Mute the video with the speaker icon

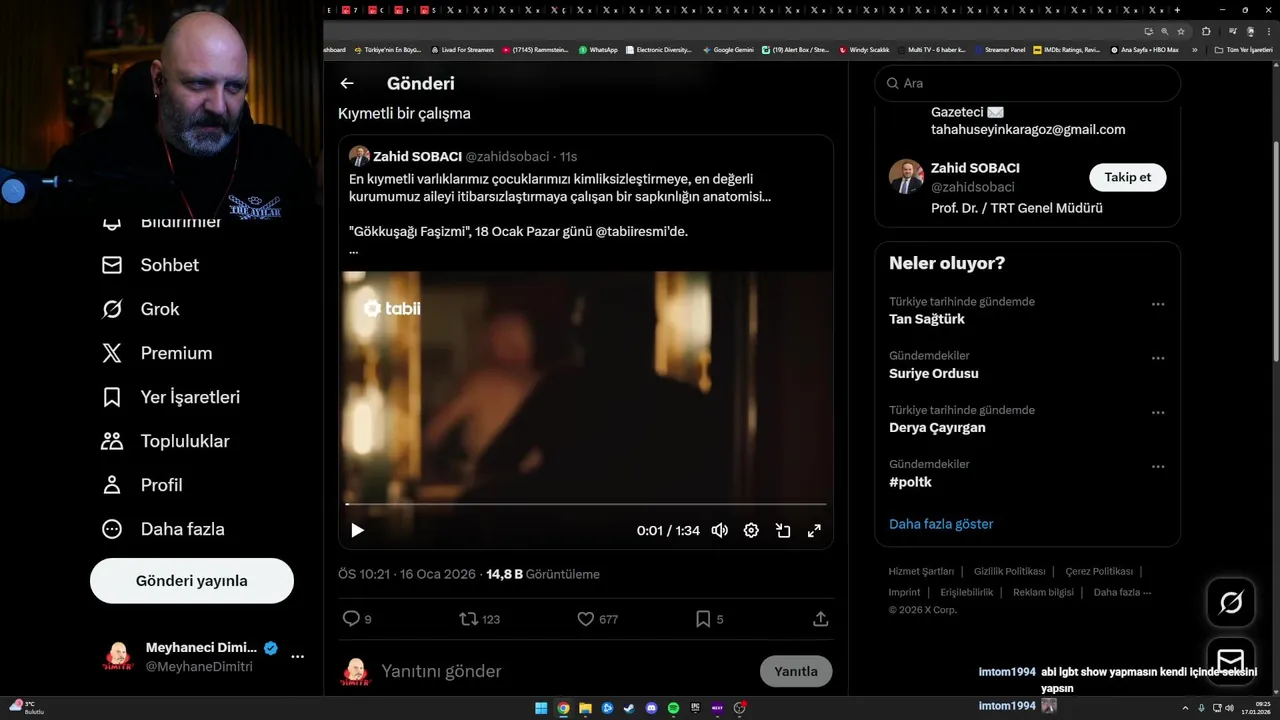click(719, 531)
